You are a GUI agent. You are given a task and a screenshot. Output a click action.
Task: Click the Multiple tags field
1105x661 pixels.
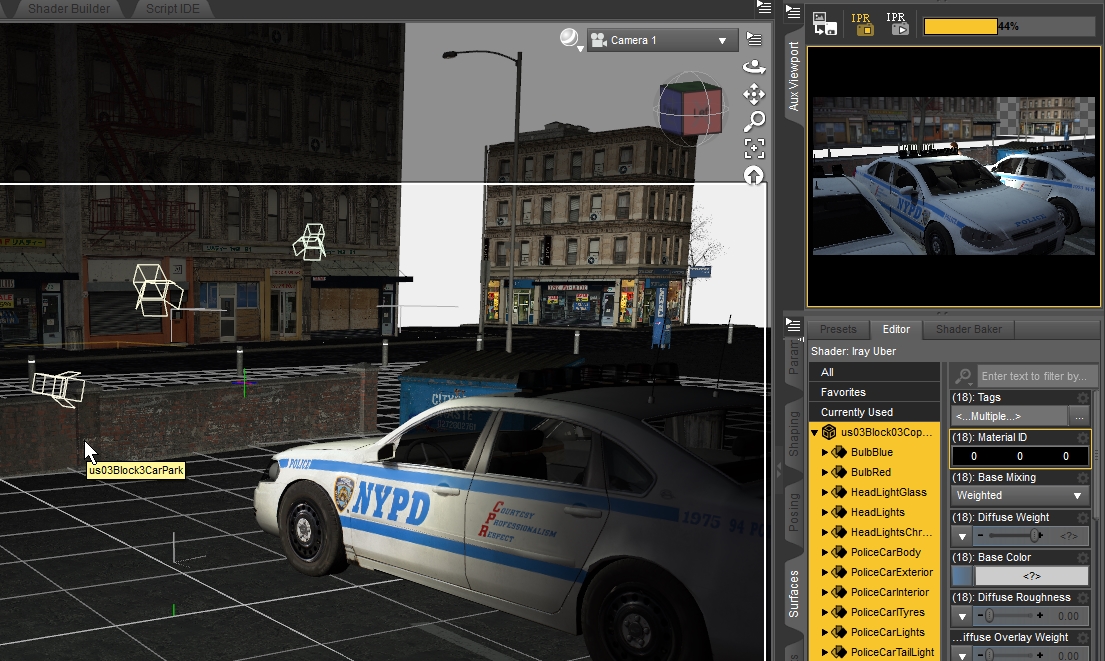[1010, 416]
